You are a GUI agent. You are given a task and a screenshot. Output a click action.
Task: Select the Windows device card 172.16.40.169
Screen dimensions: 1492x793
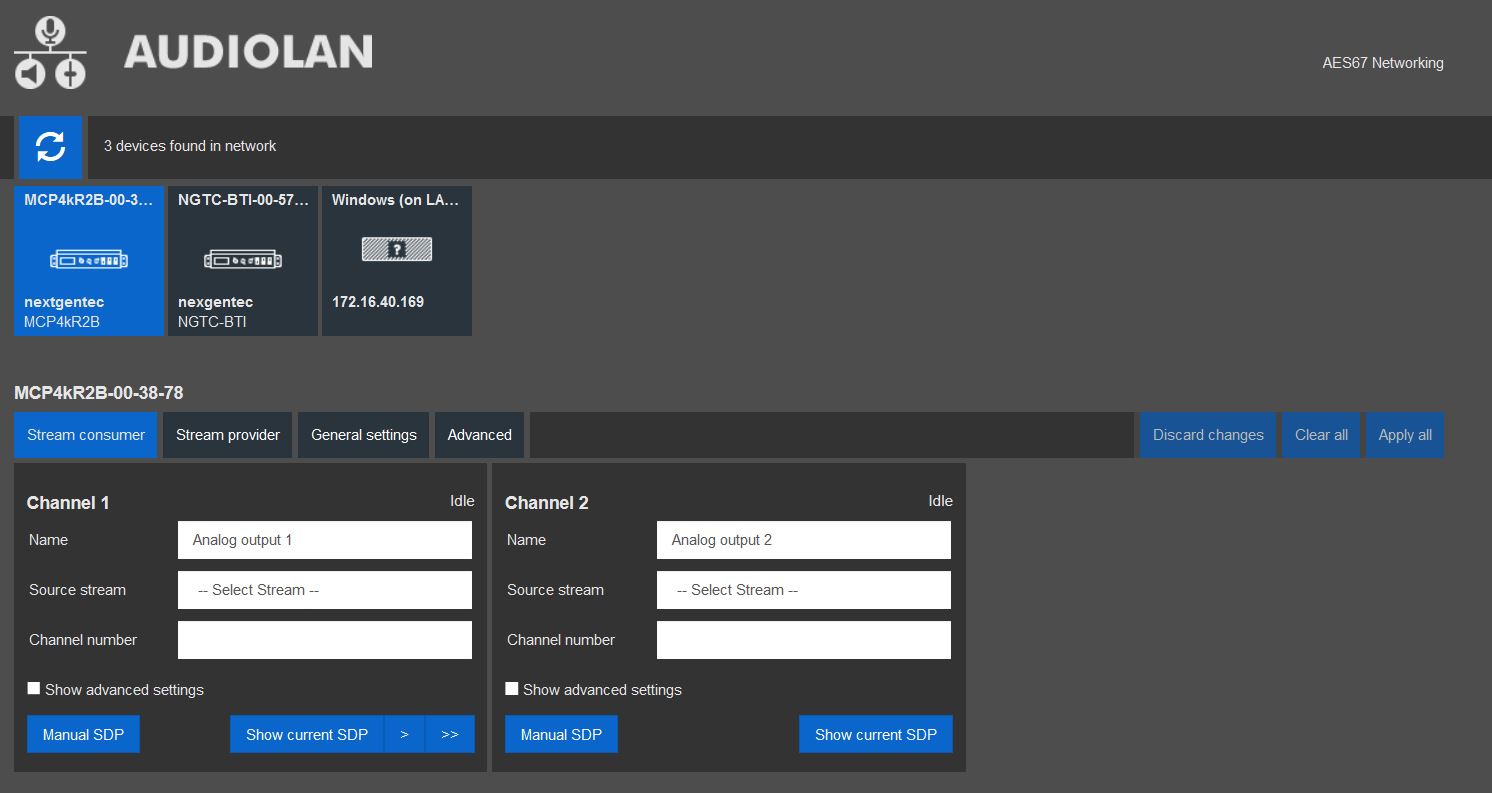pos(397,261)
